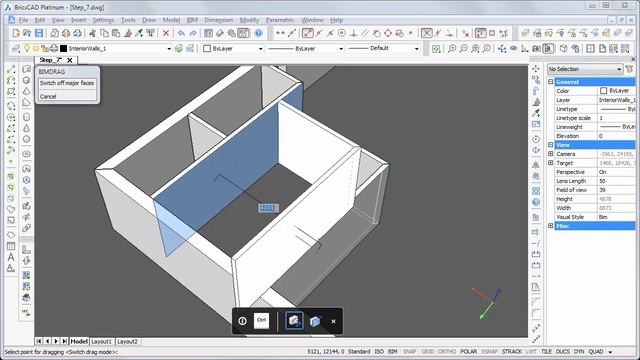Click the Zoom Out magnifier icon

click(464, 49)
